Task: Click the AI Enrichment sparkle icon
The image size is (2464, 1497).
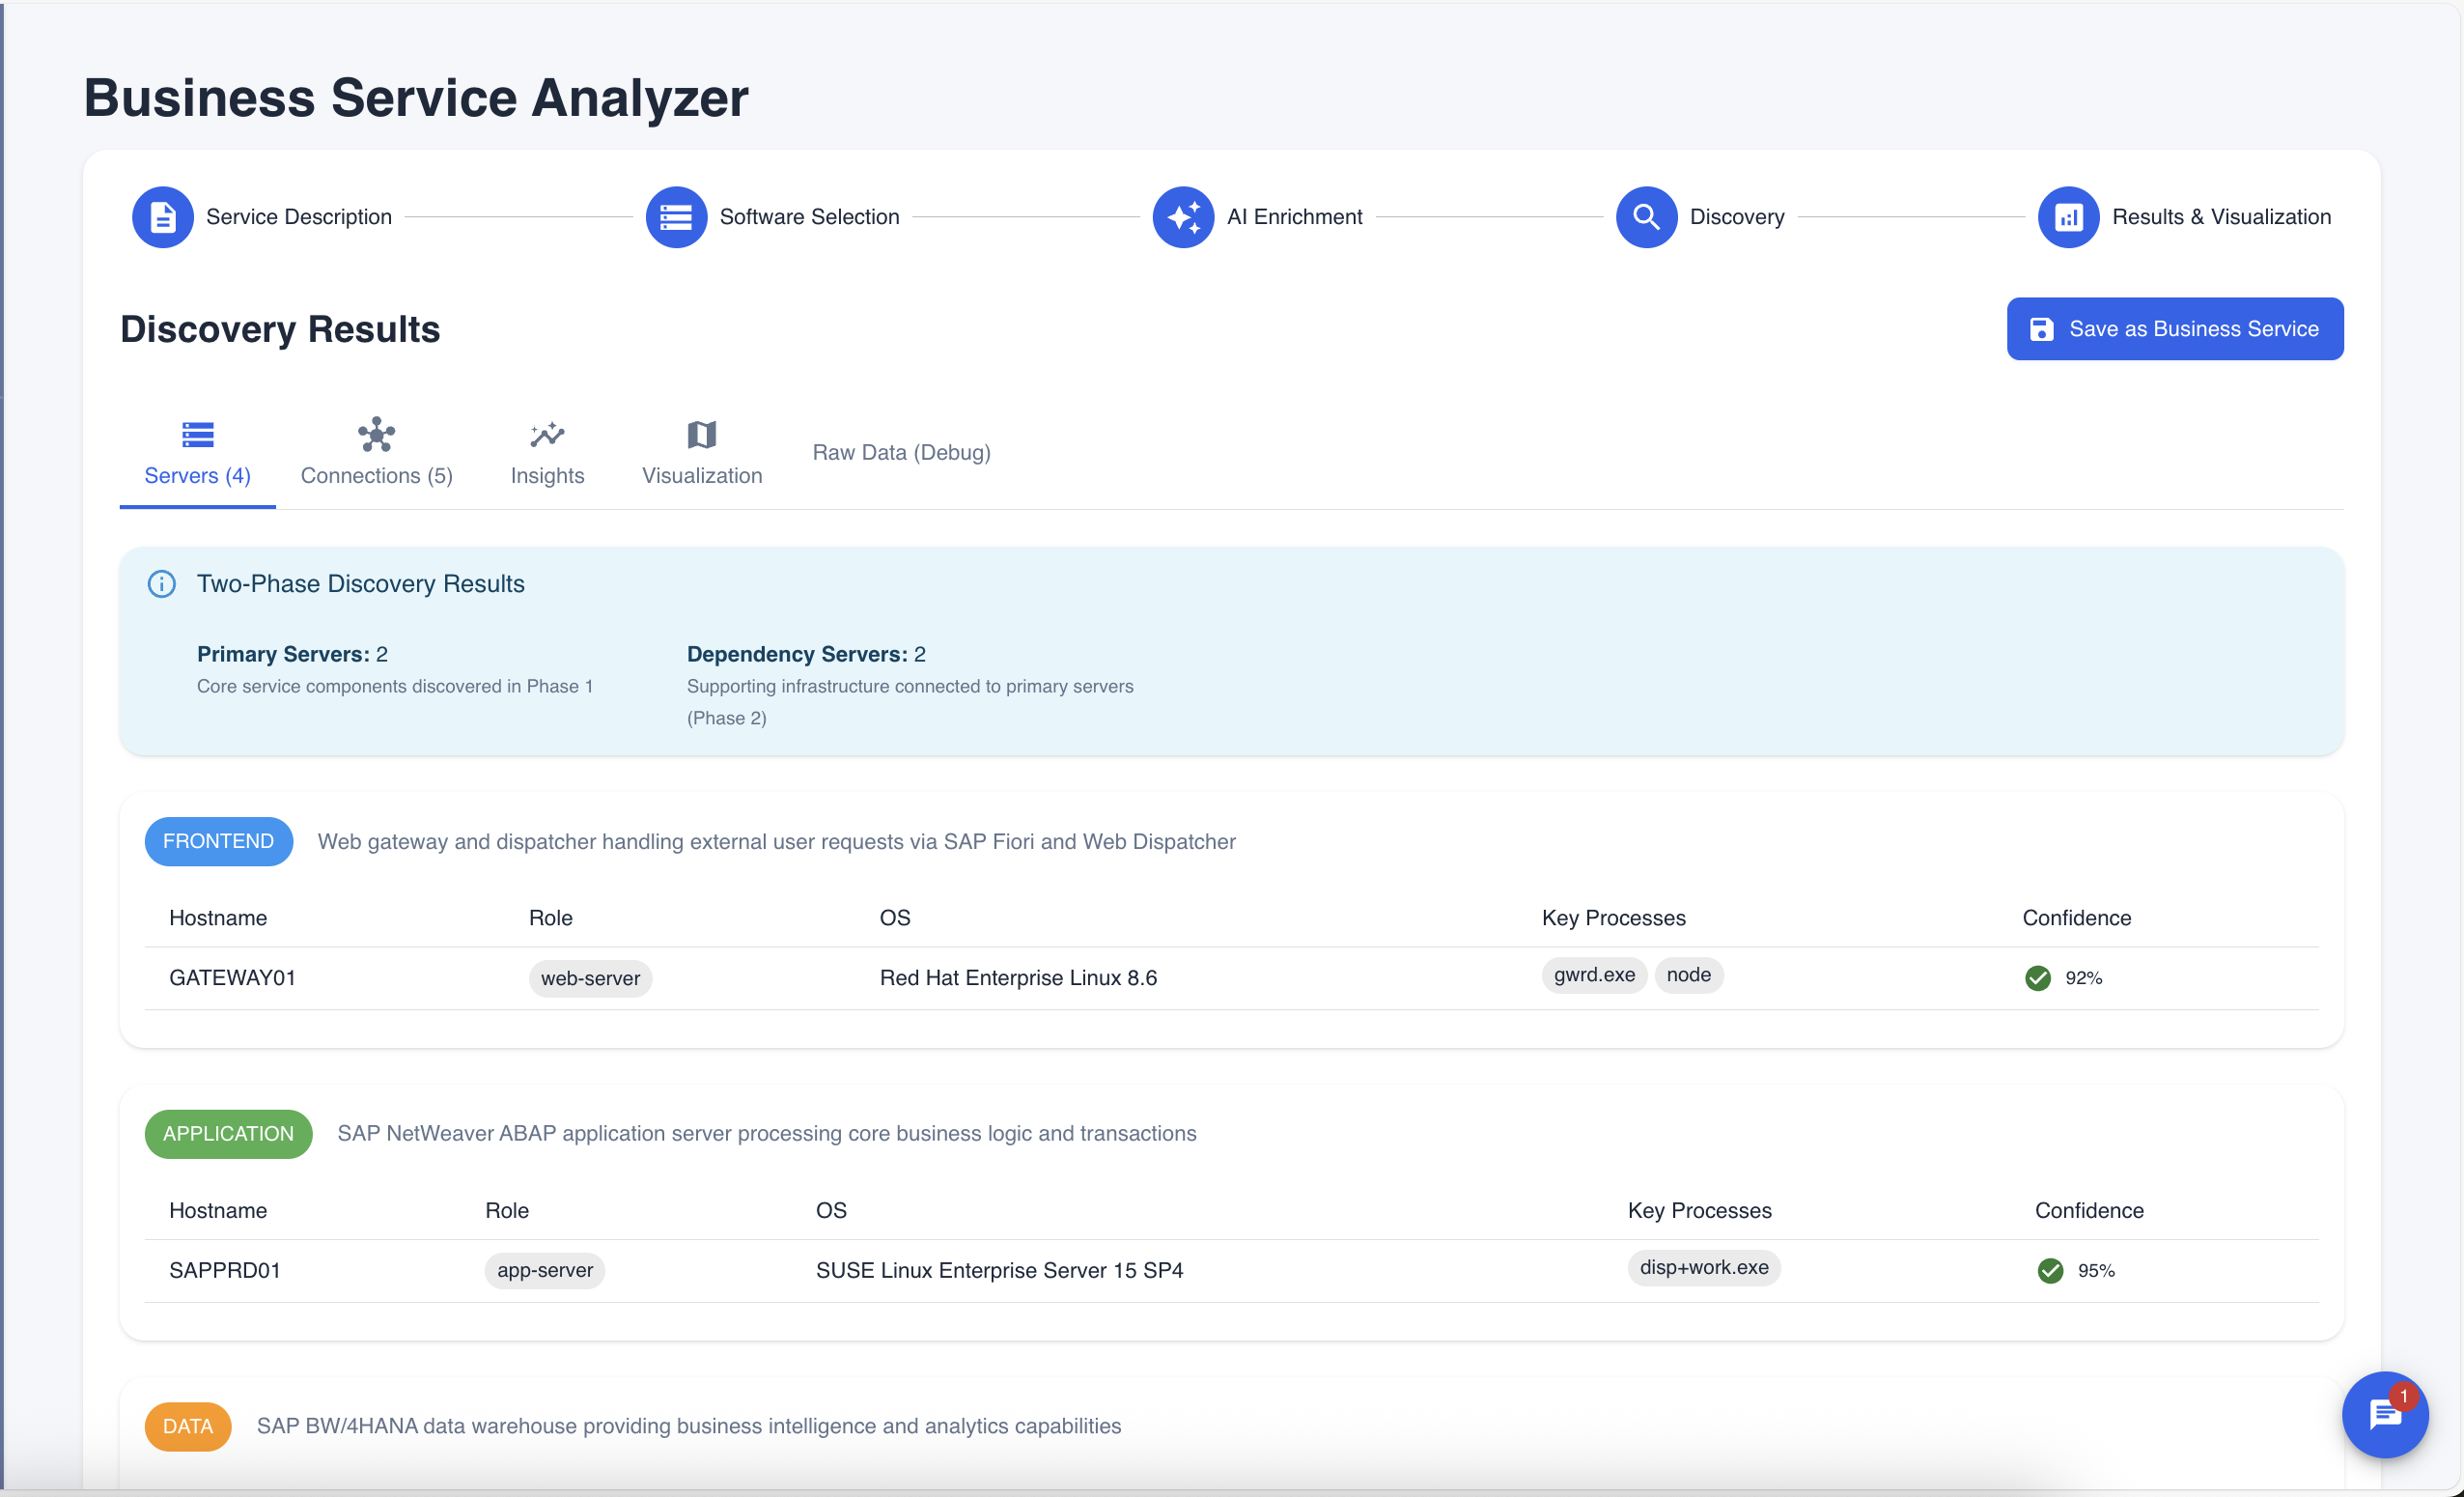Action: [1183, 217]
